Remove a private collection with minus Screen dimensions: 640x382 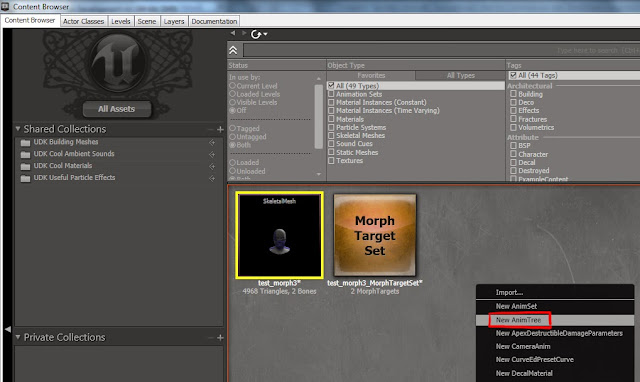(x=210, y=338)
